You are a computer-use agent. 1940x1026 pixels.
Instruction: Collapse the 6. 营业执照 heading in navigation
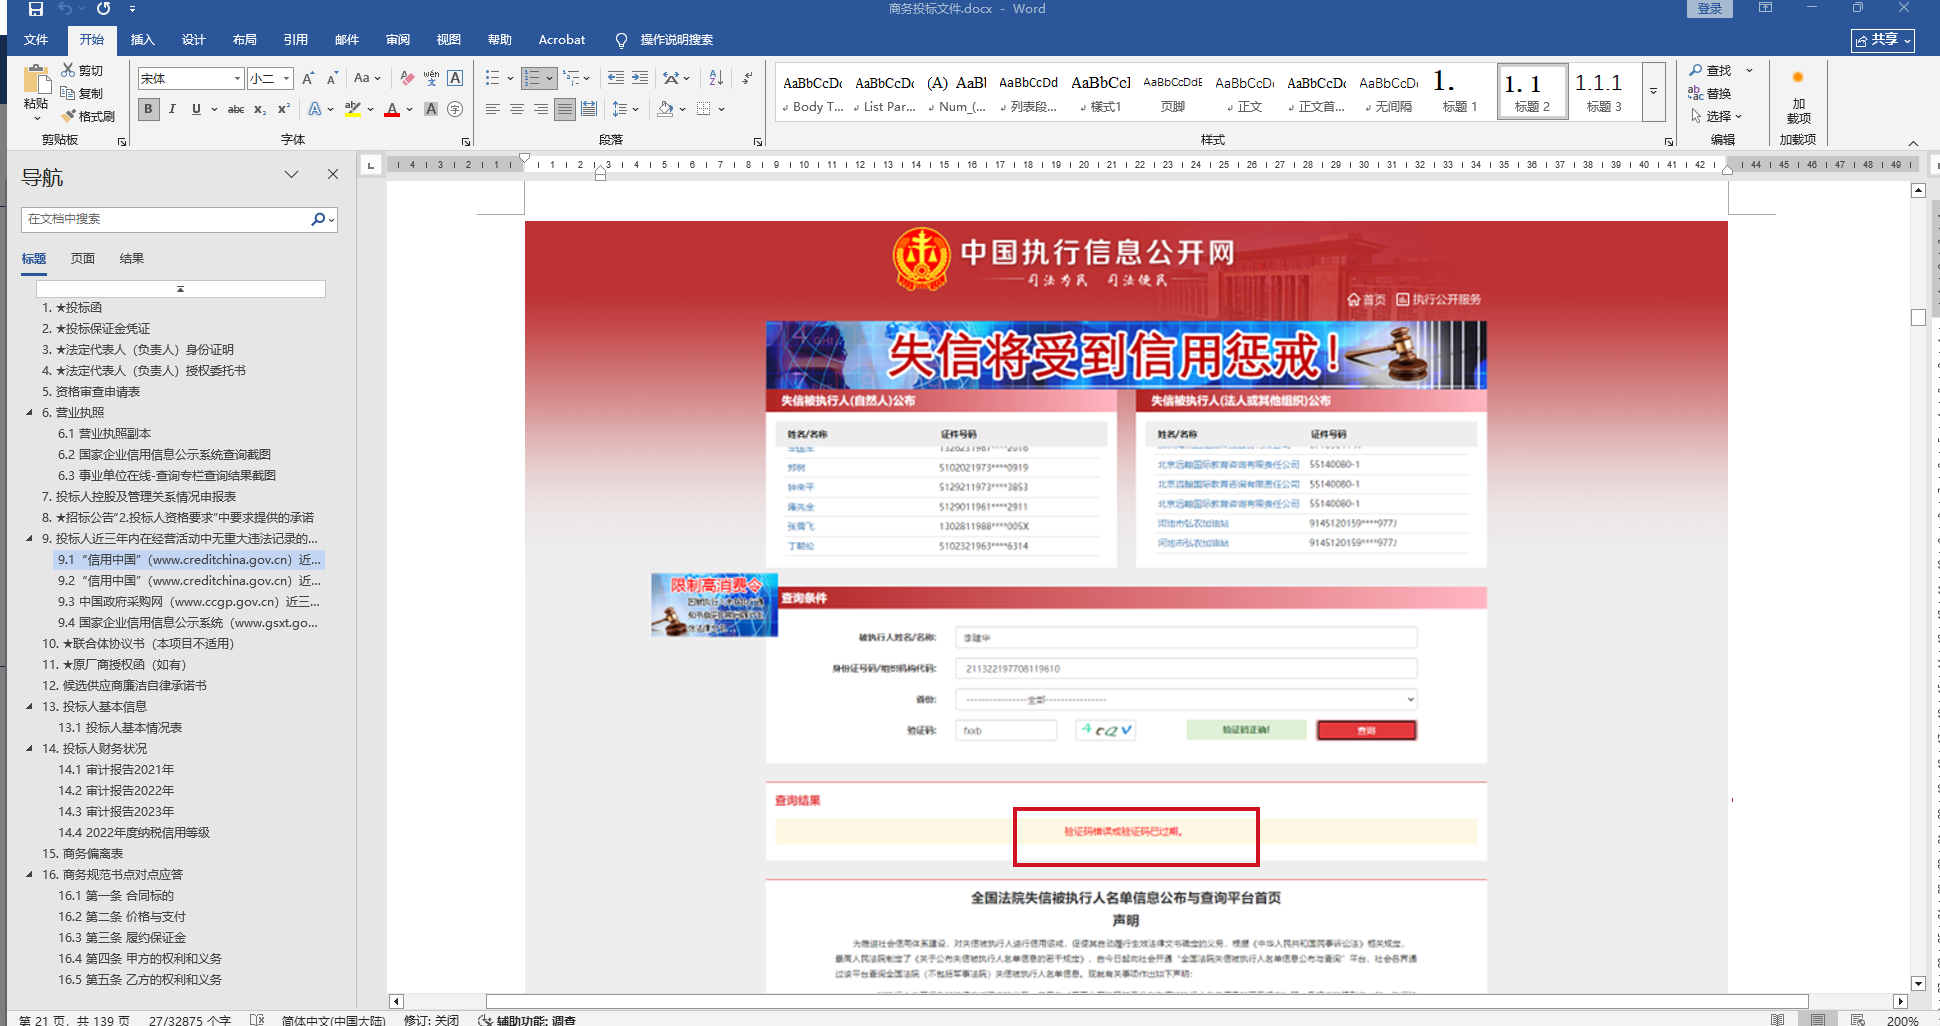click(29, 413)
